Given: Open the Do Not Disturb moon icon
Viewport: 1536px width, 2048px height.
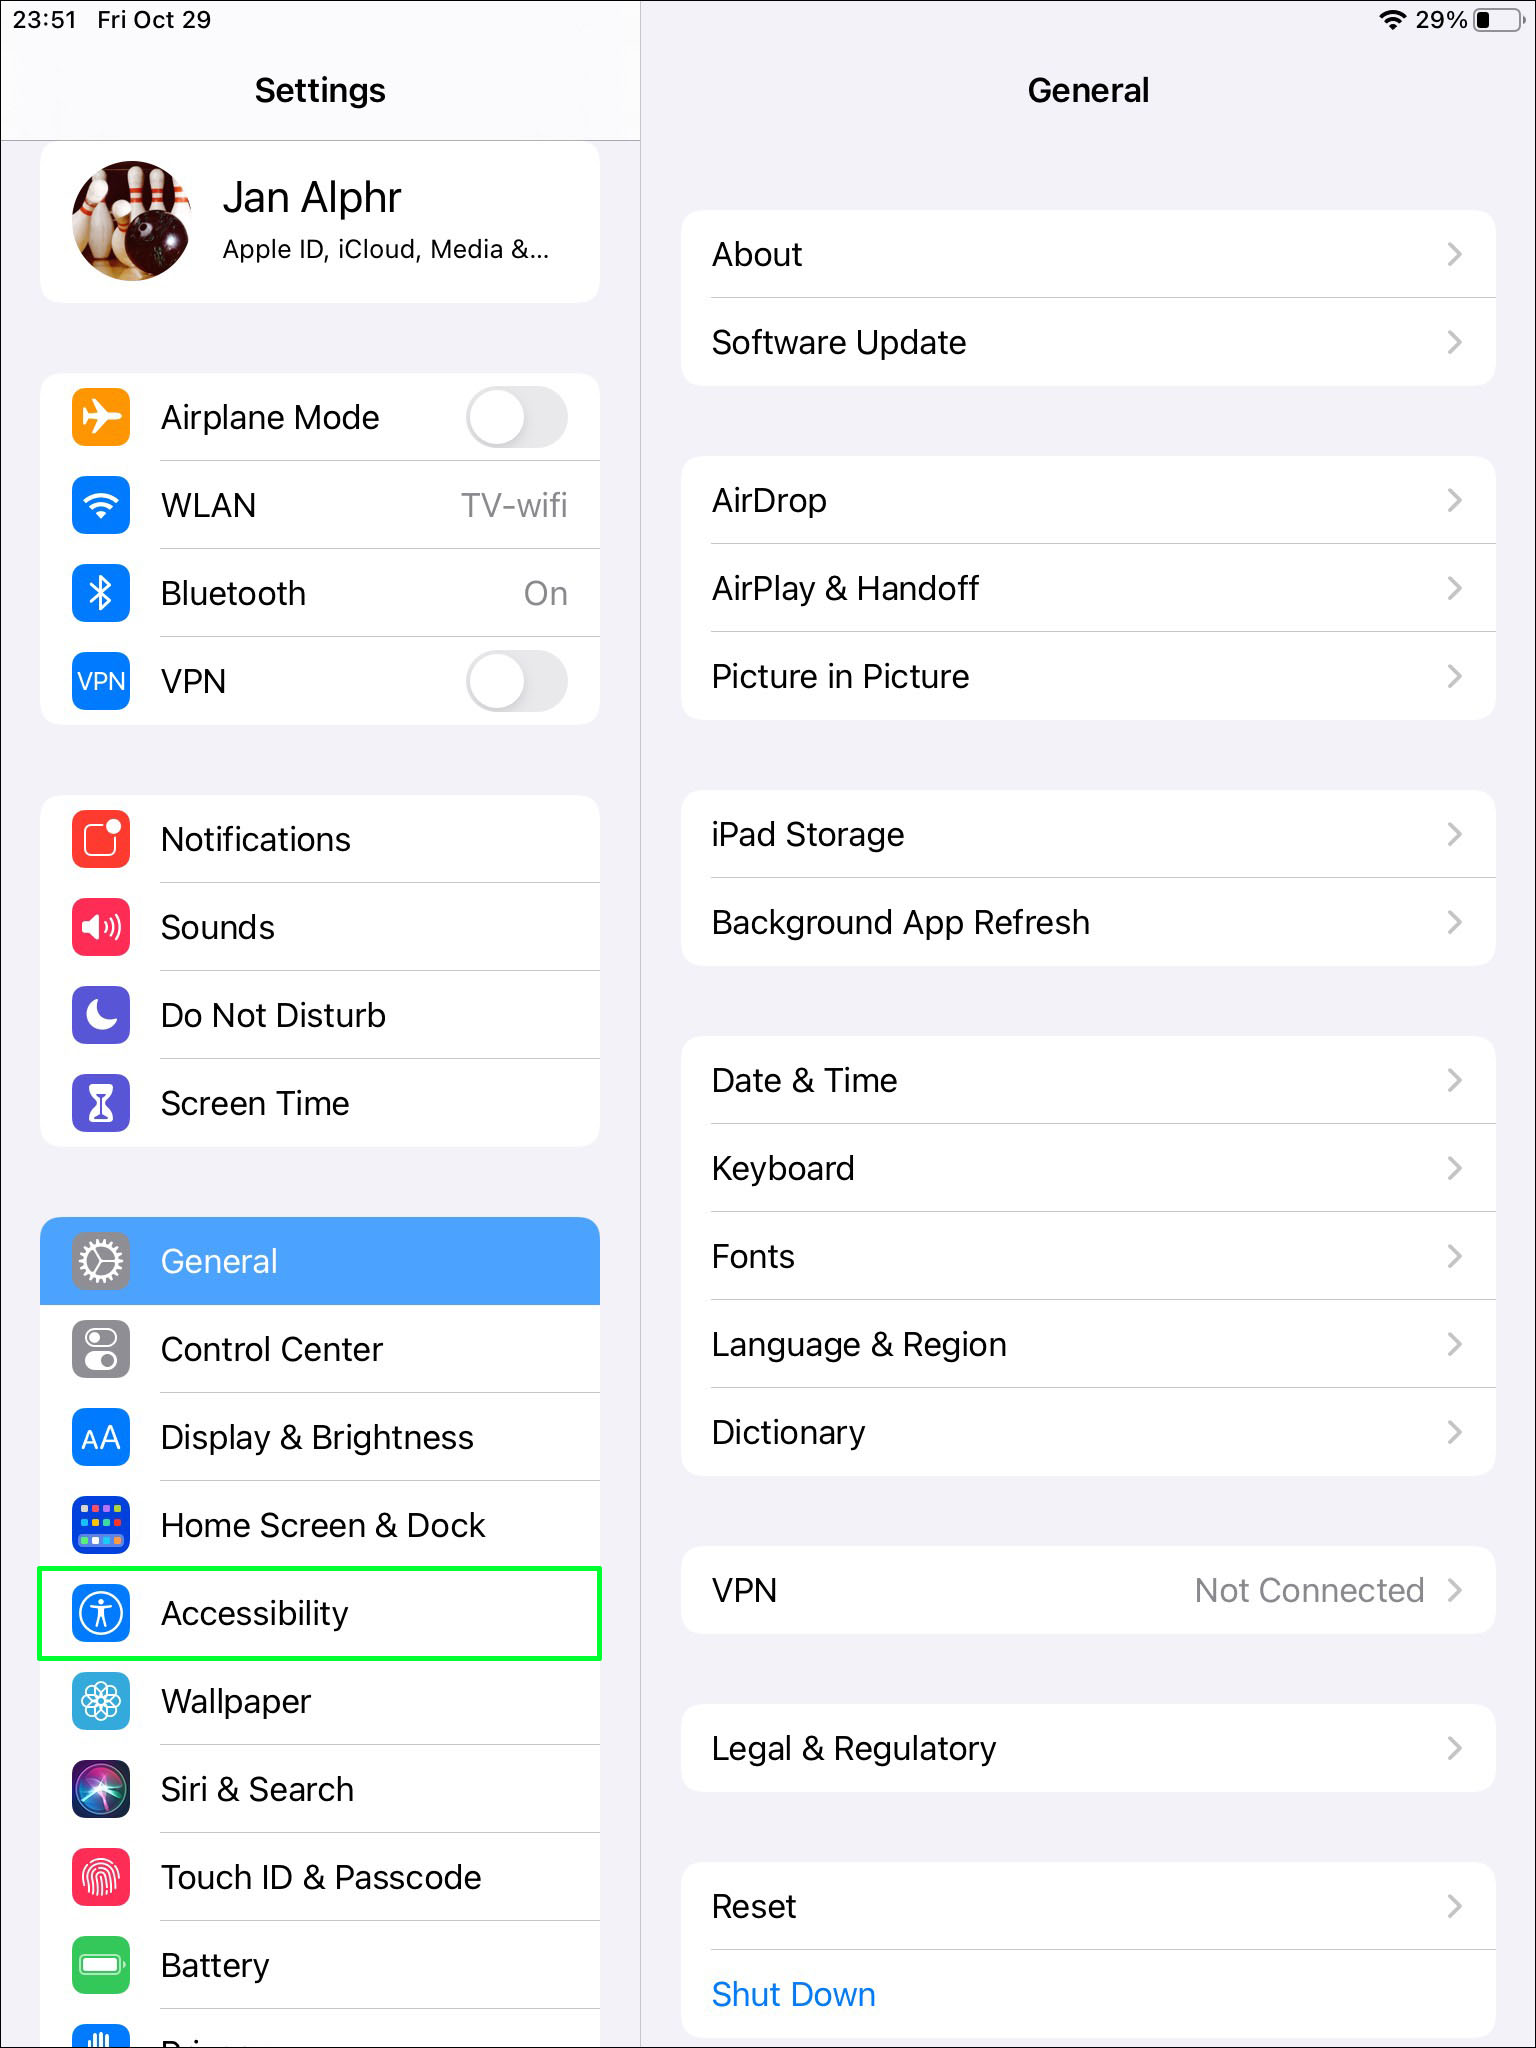Looking at the screenshot, I should click(101, 1015).
